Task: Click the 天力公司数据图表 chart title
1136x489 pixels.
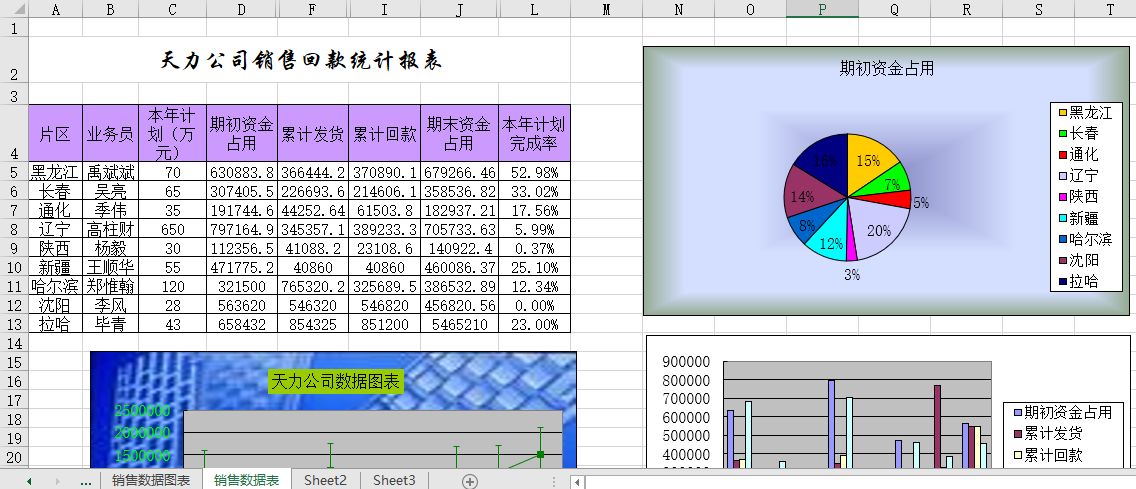Action: [336, 381]
